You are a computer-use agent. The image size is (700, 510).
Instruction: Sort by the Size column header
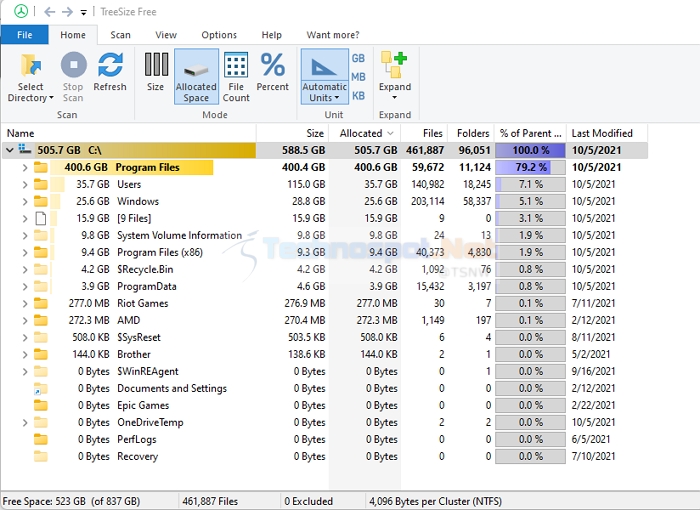(292, 133)
